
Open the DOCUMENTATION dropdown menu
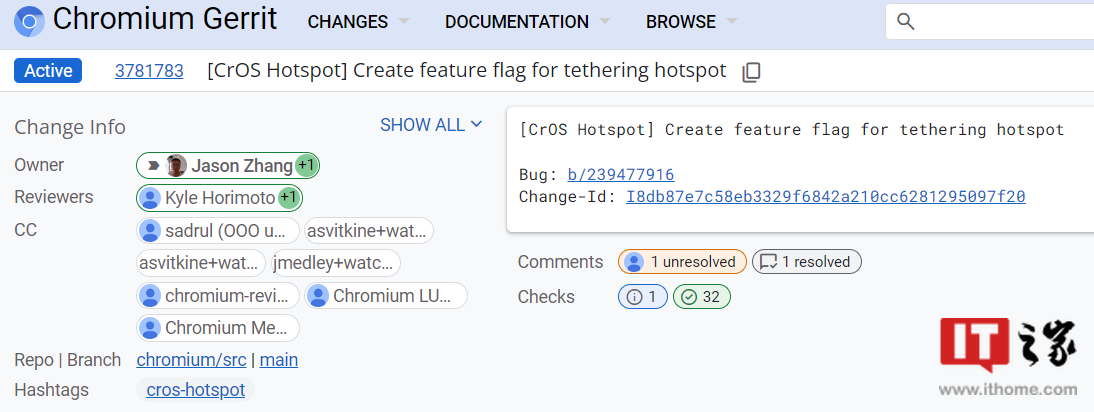pos(527,22)
